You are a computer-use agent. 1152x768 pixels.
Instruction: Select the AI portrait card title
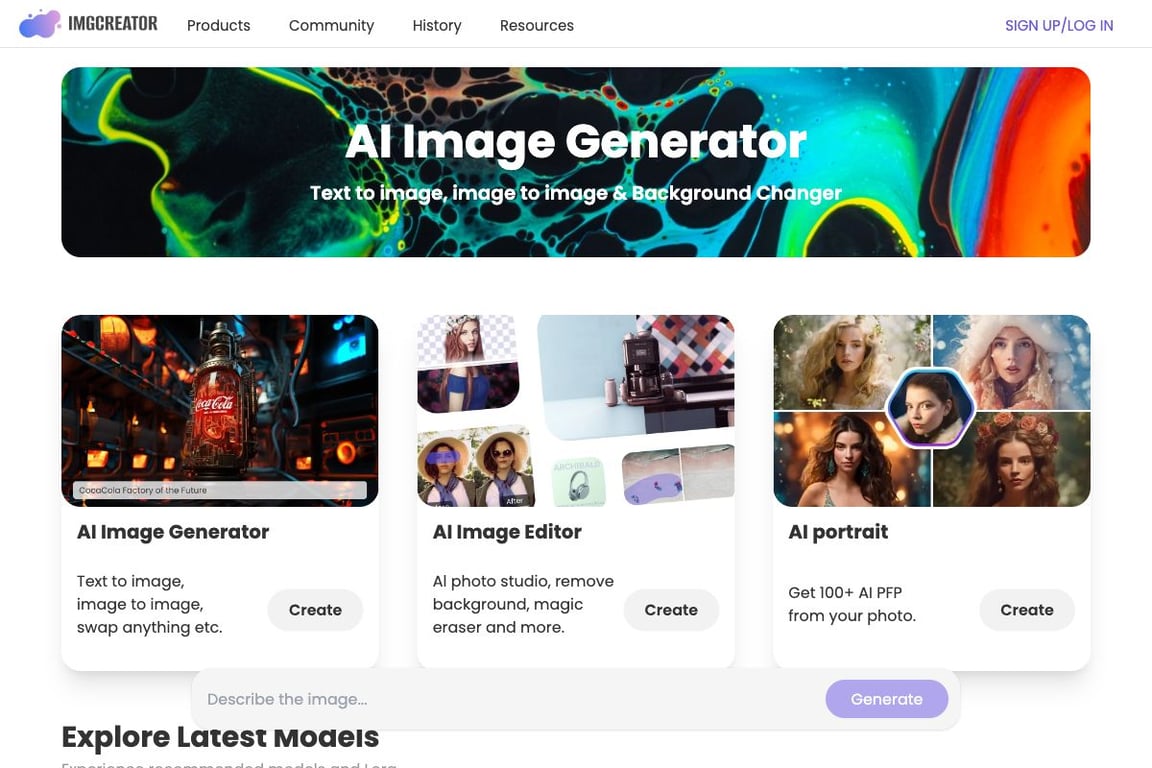coord(838,532)
